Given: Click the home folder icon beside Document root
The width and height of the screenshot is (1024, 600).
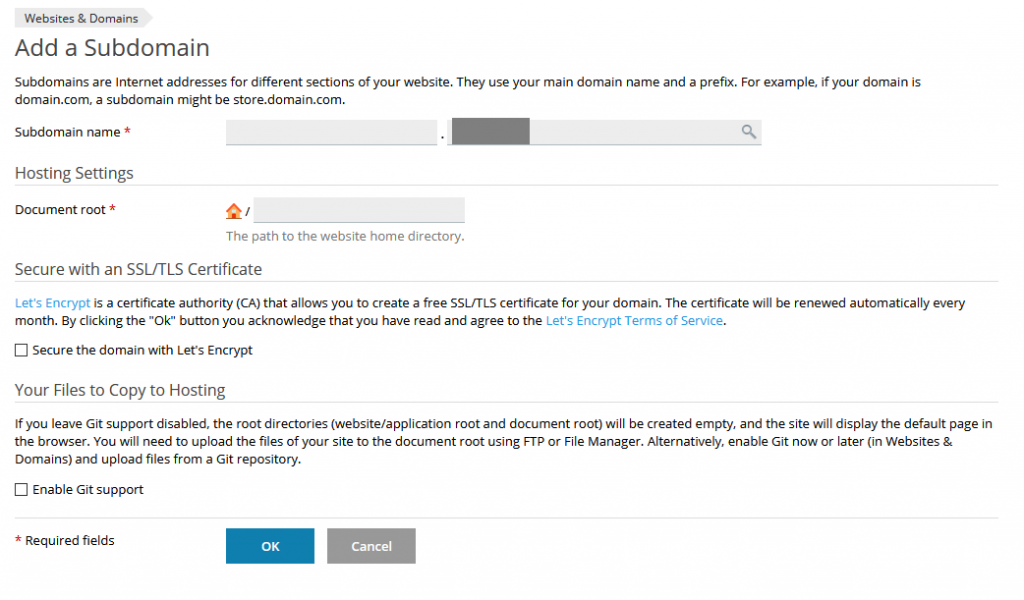Looking at the screenshot, I should click(234, 211).
